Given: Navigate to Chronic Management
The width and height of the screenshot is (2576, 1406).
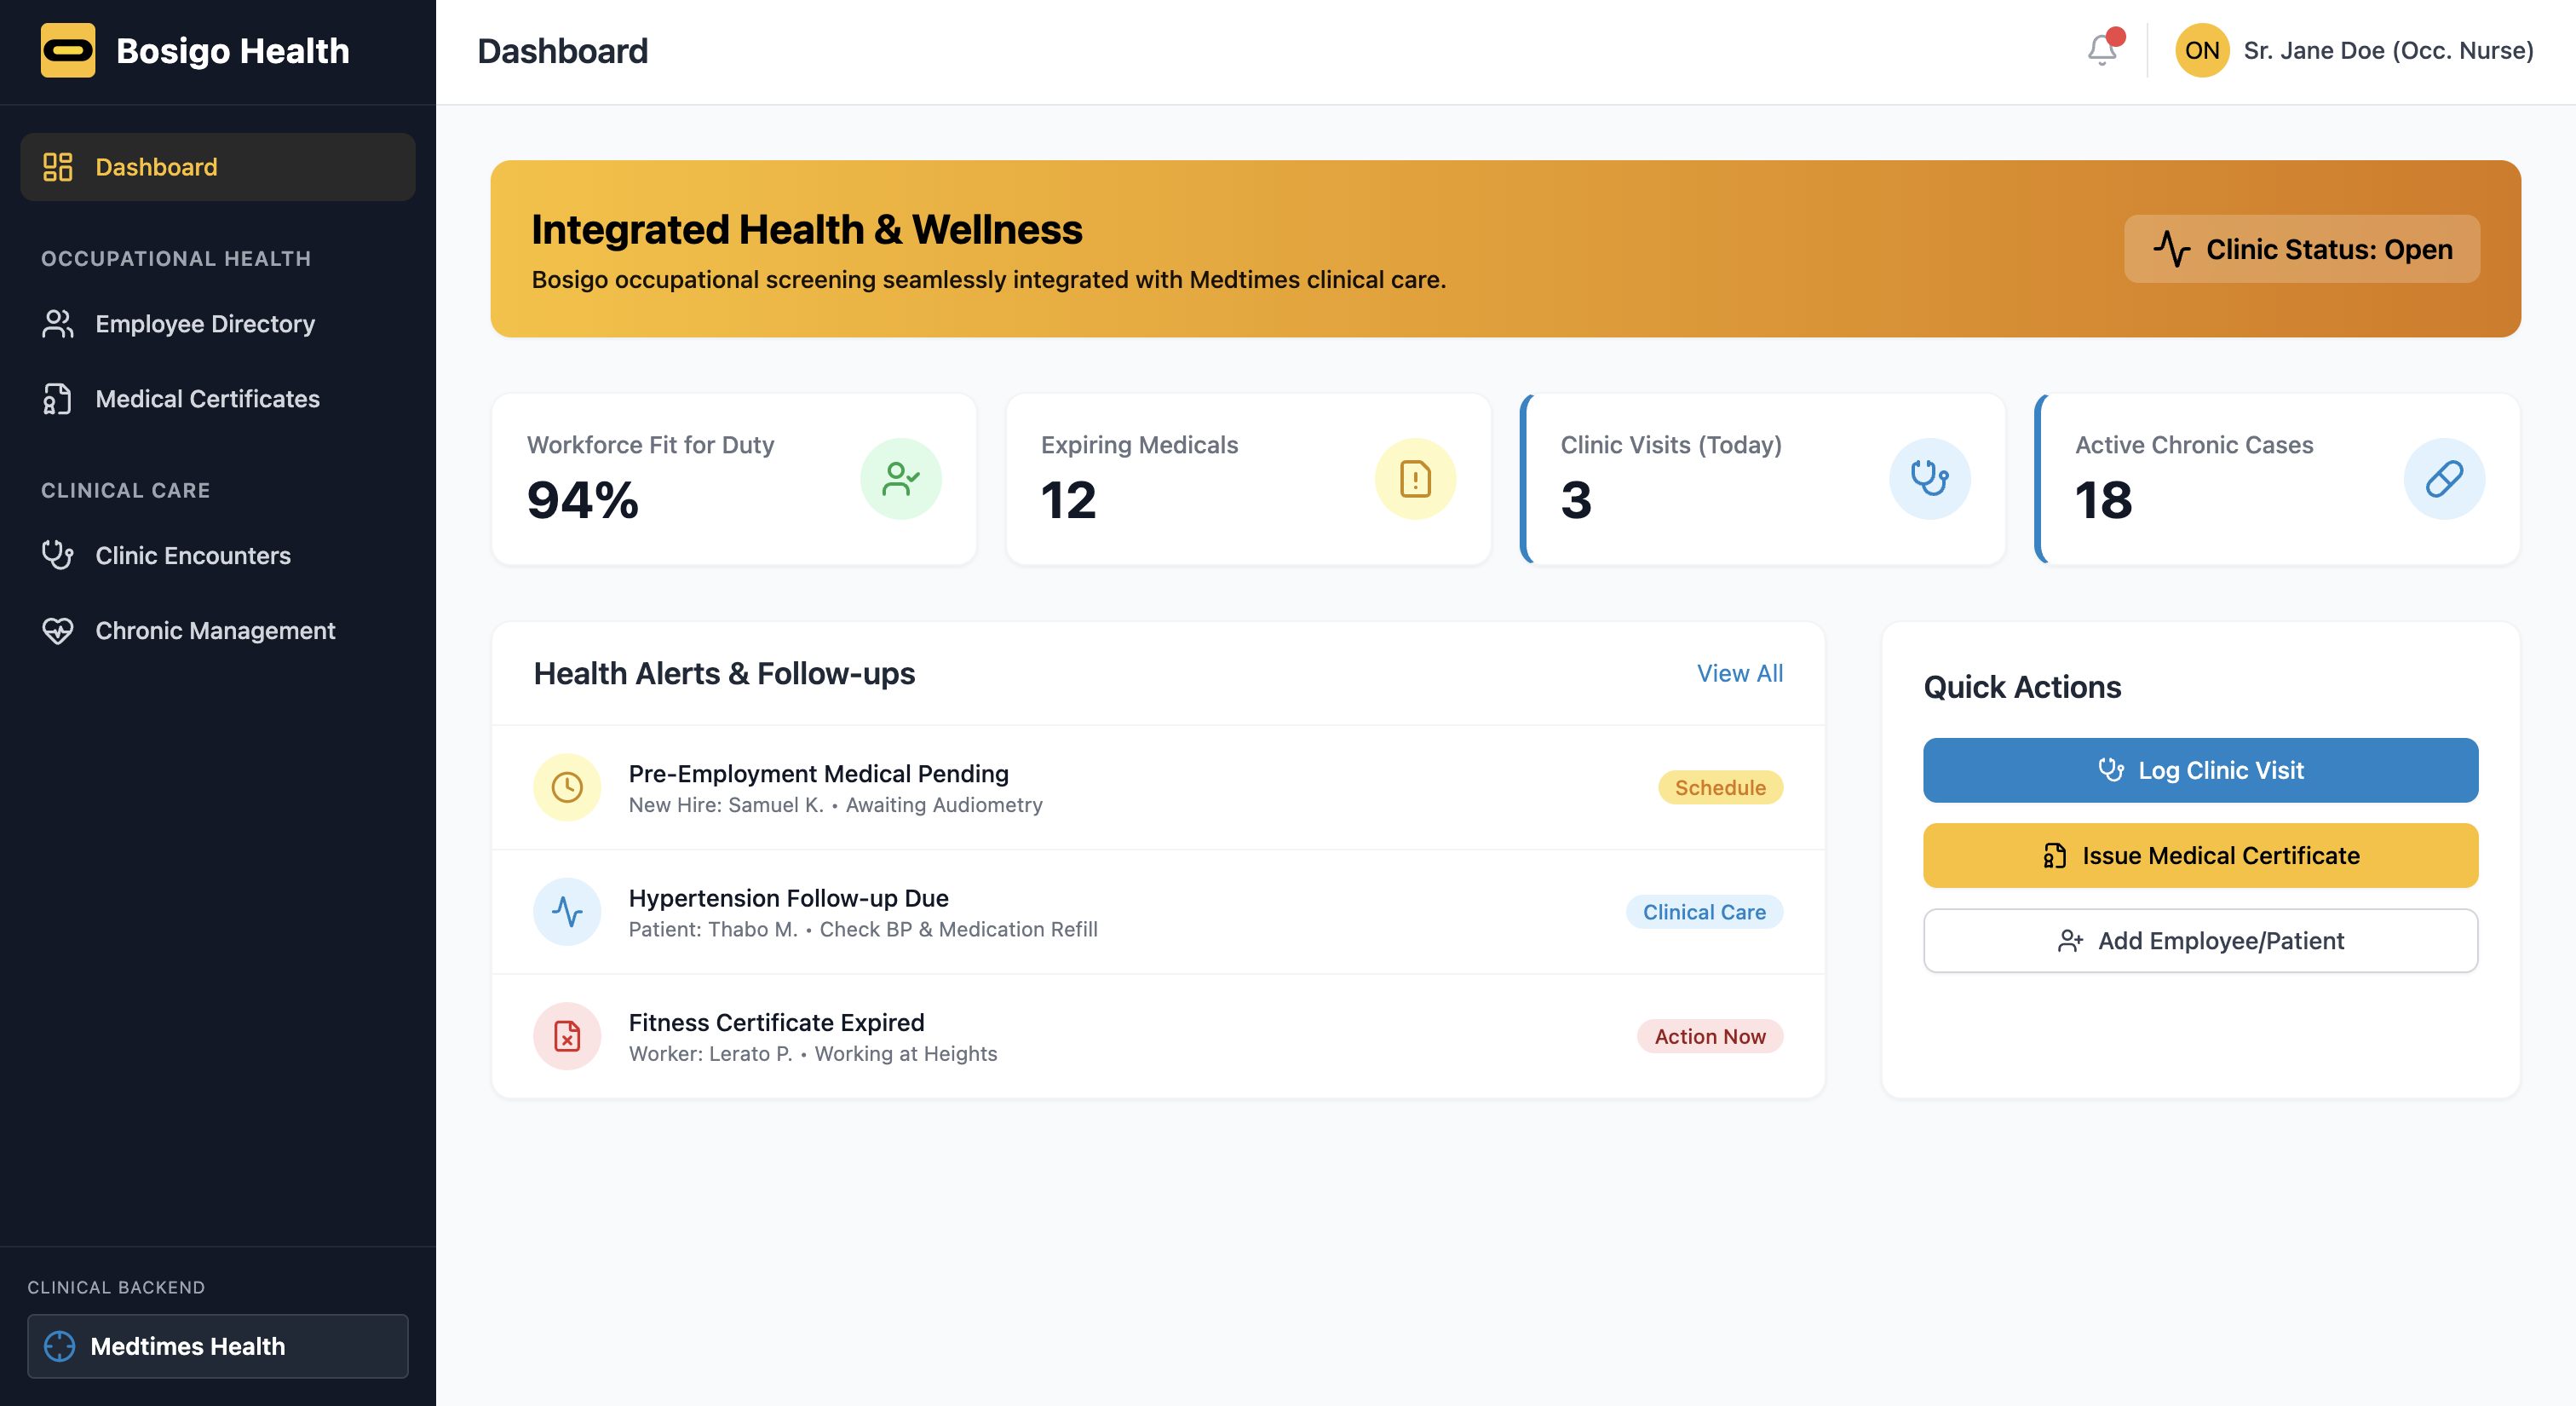Looking at the screenshot, I should point(218,631).
